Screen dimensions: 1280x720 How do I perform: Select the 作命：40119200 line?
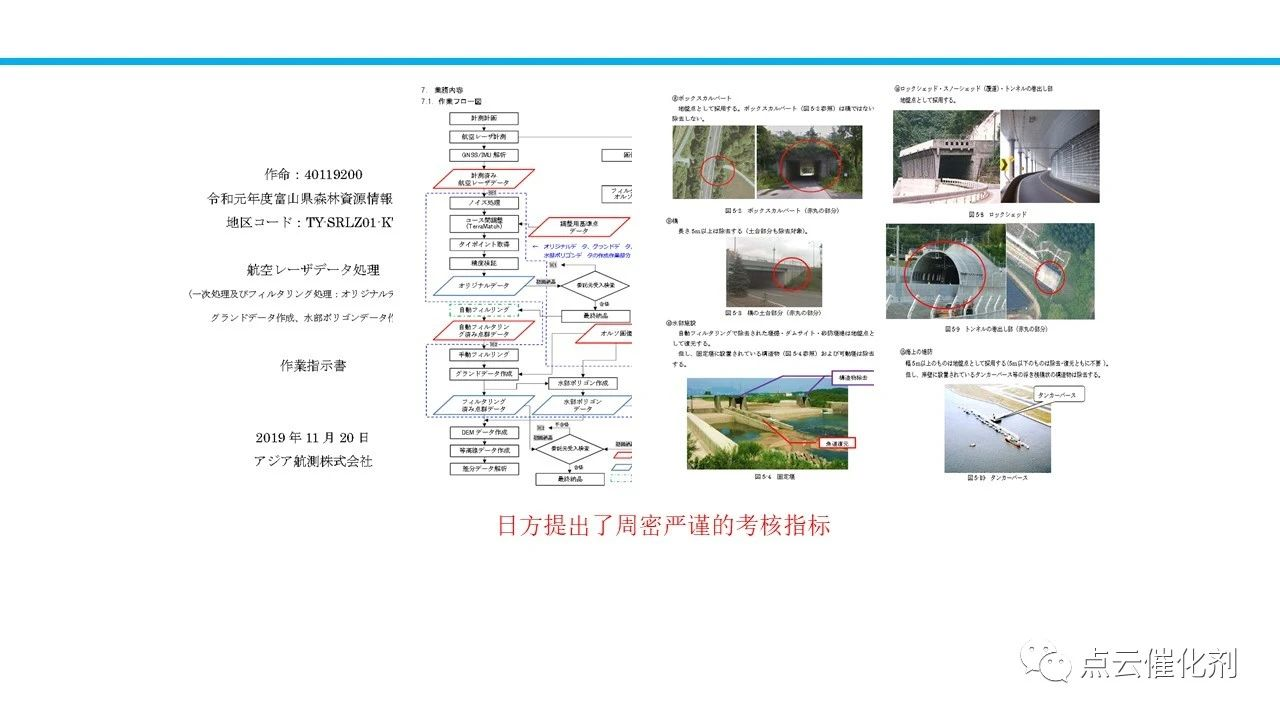[x=314, y=174]
